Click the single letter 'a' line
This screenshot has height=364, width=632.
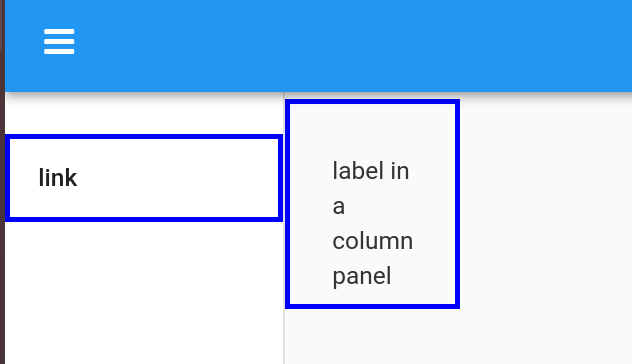(x=339, y=207)
